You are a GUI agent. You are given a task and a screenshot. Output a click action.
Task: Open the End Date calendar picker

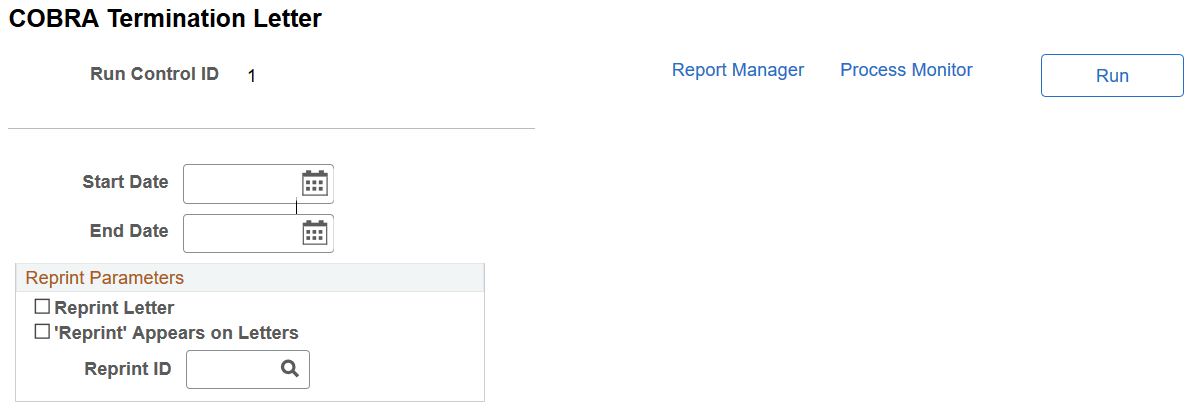[315, 232]
